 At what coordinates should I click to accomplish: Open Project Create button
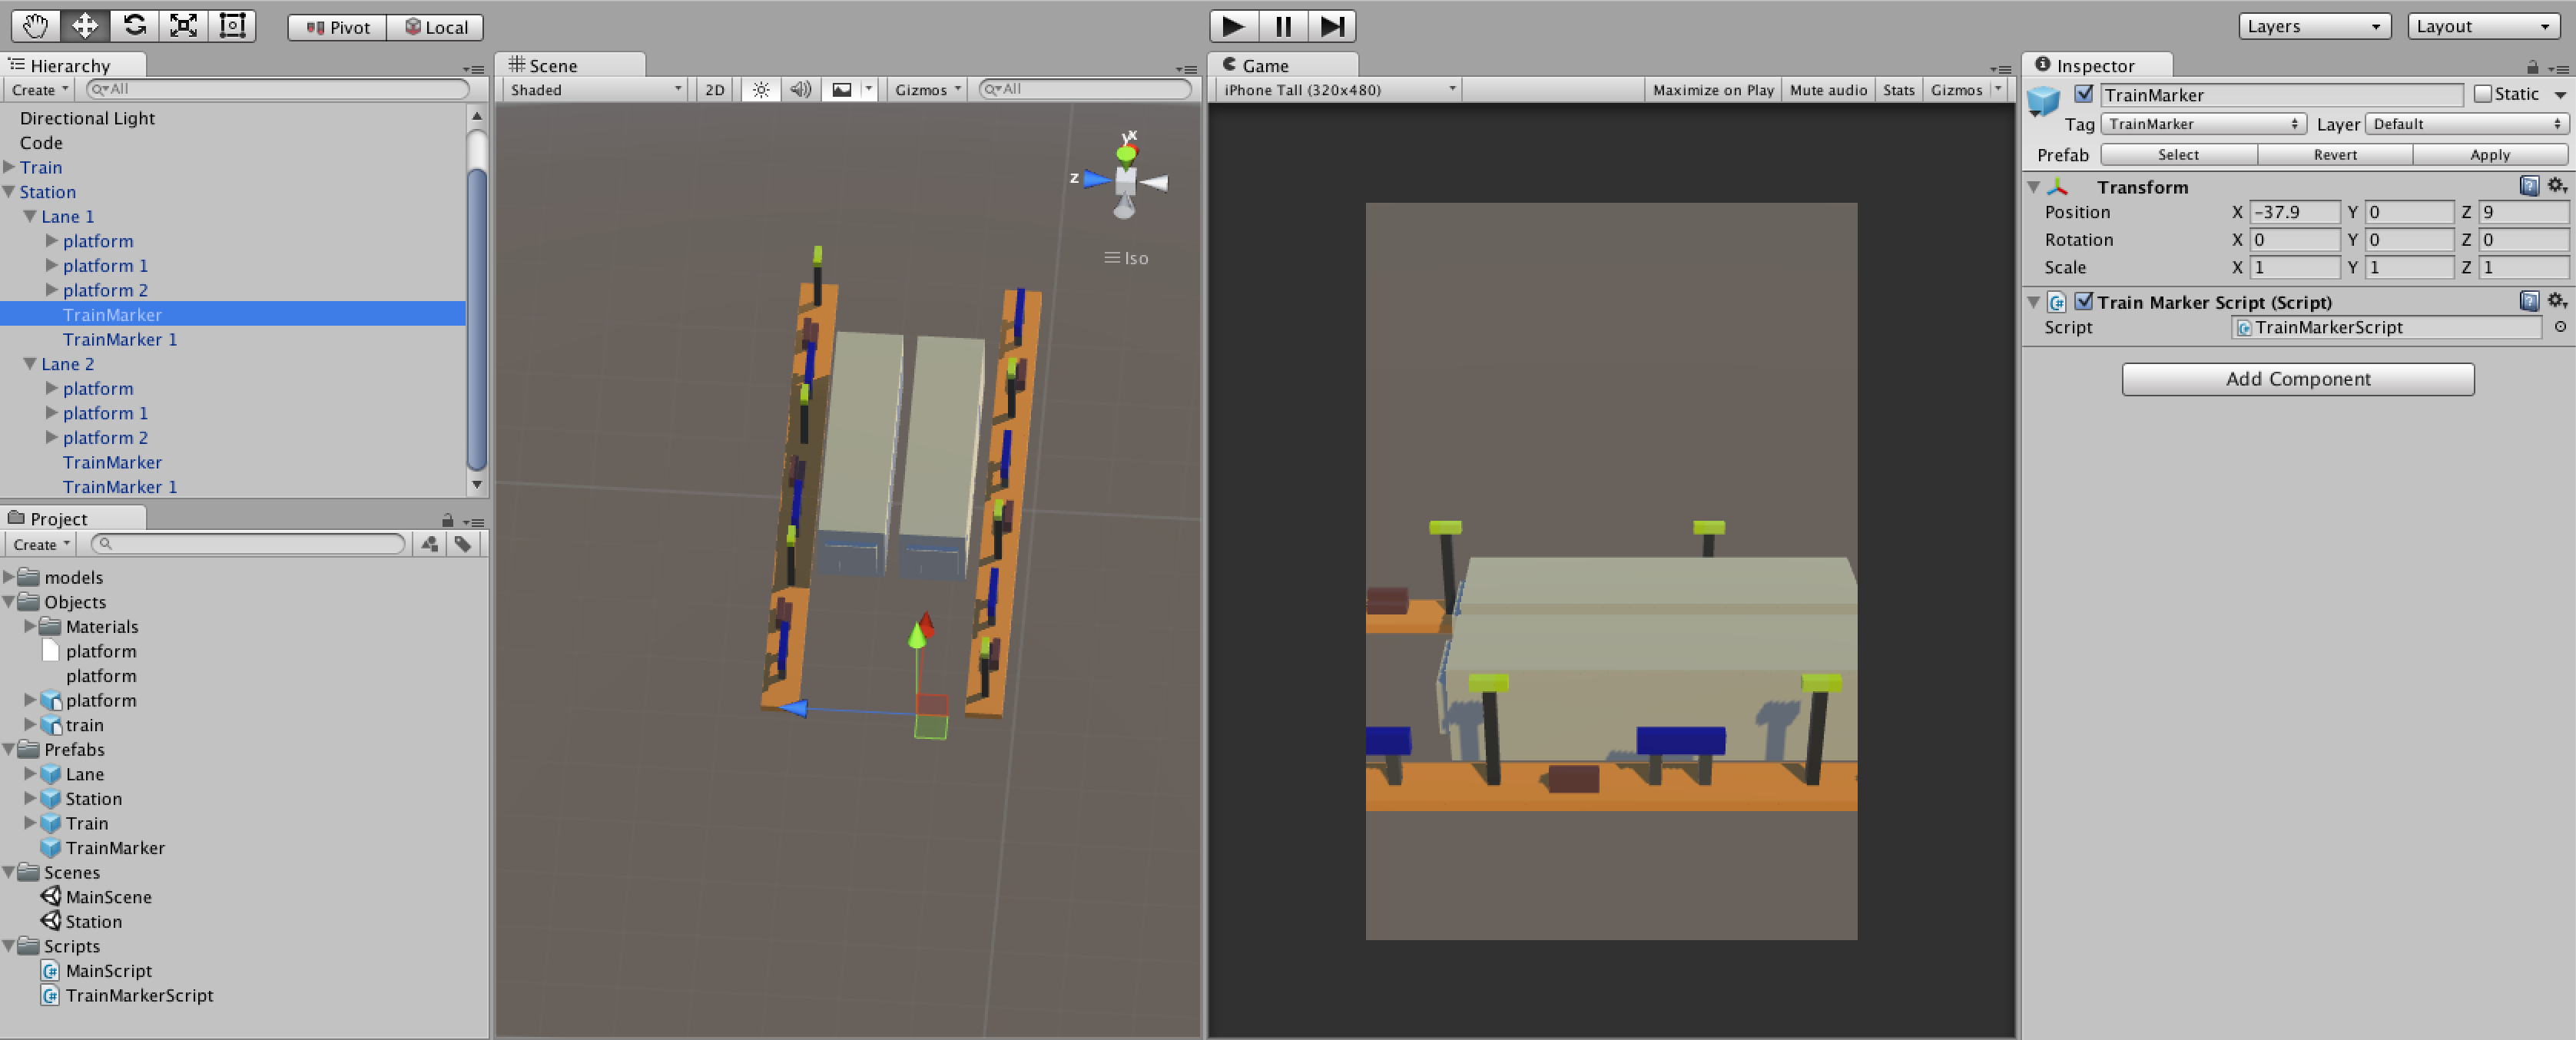pos(40,544)
